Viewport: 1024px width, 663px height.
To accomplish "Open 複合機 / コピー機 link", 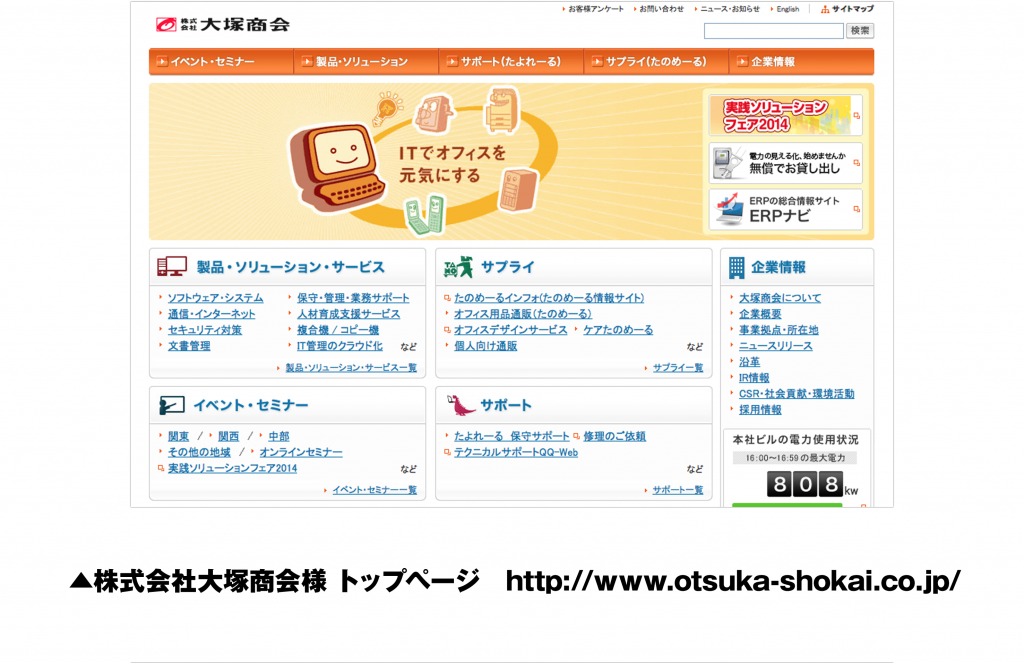I will [x=338, y=330].
